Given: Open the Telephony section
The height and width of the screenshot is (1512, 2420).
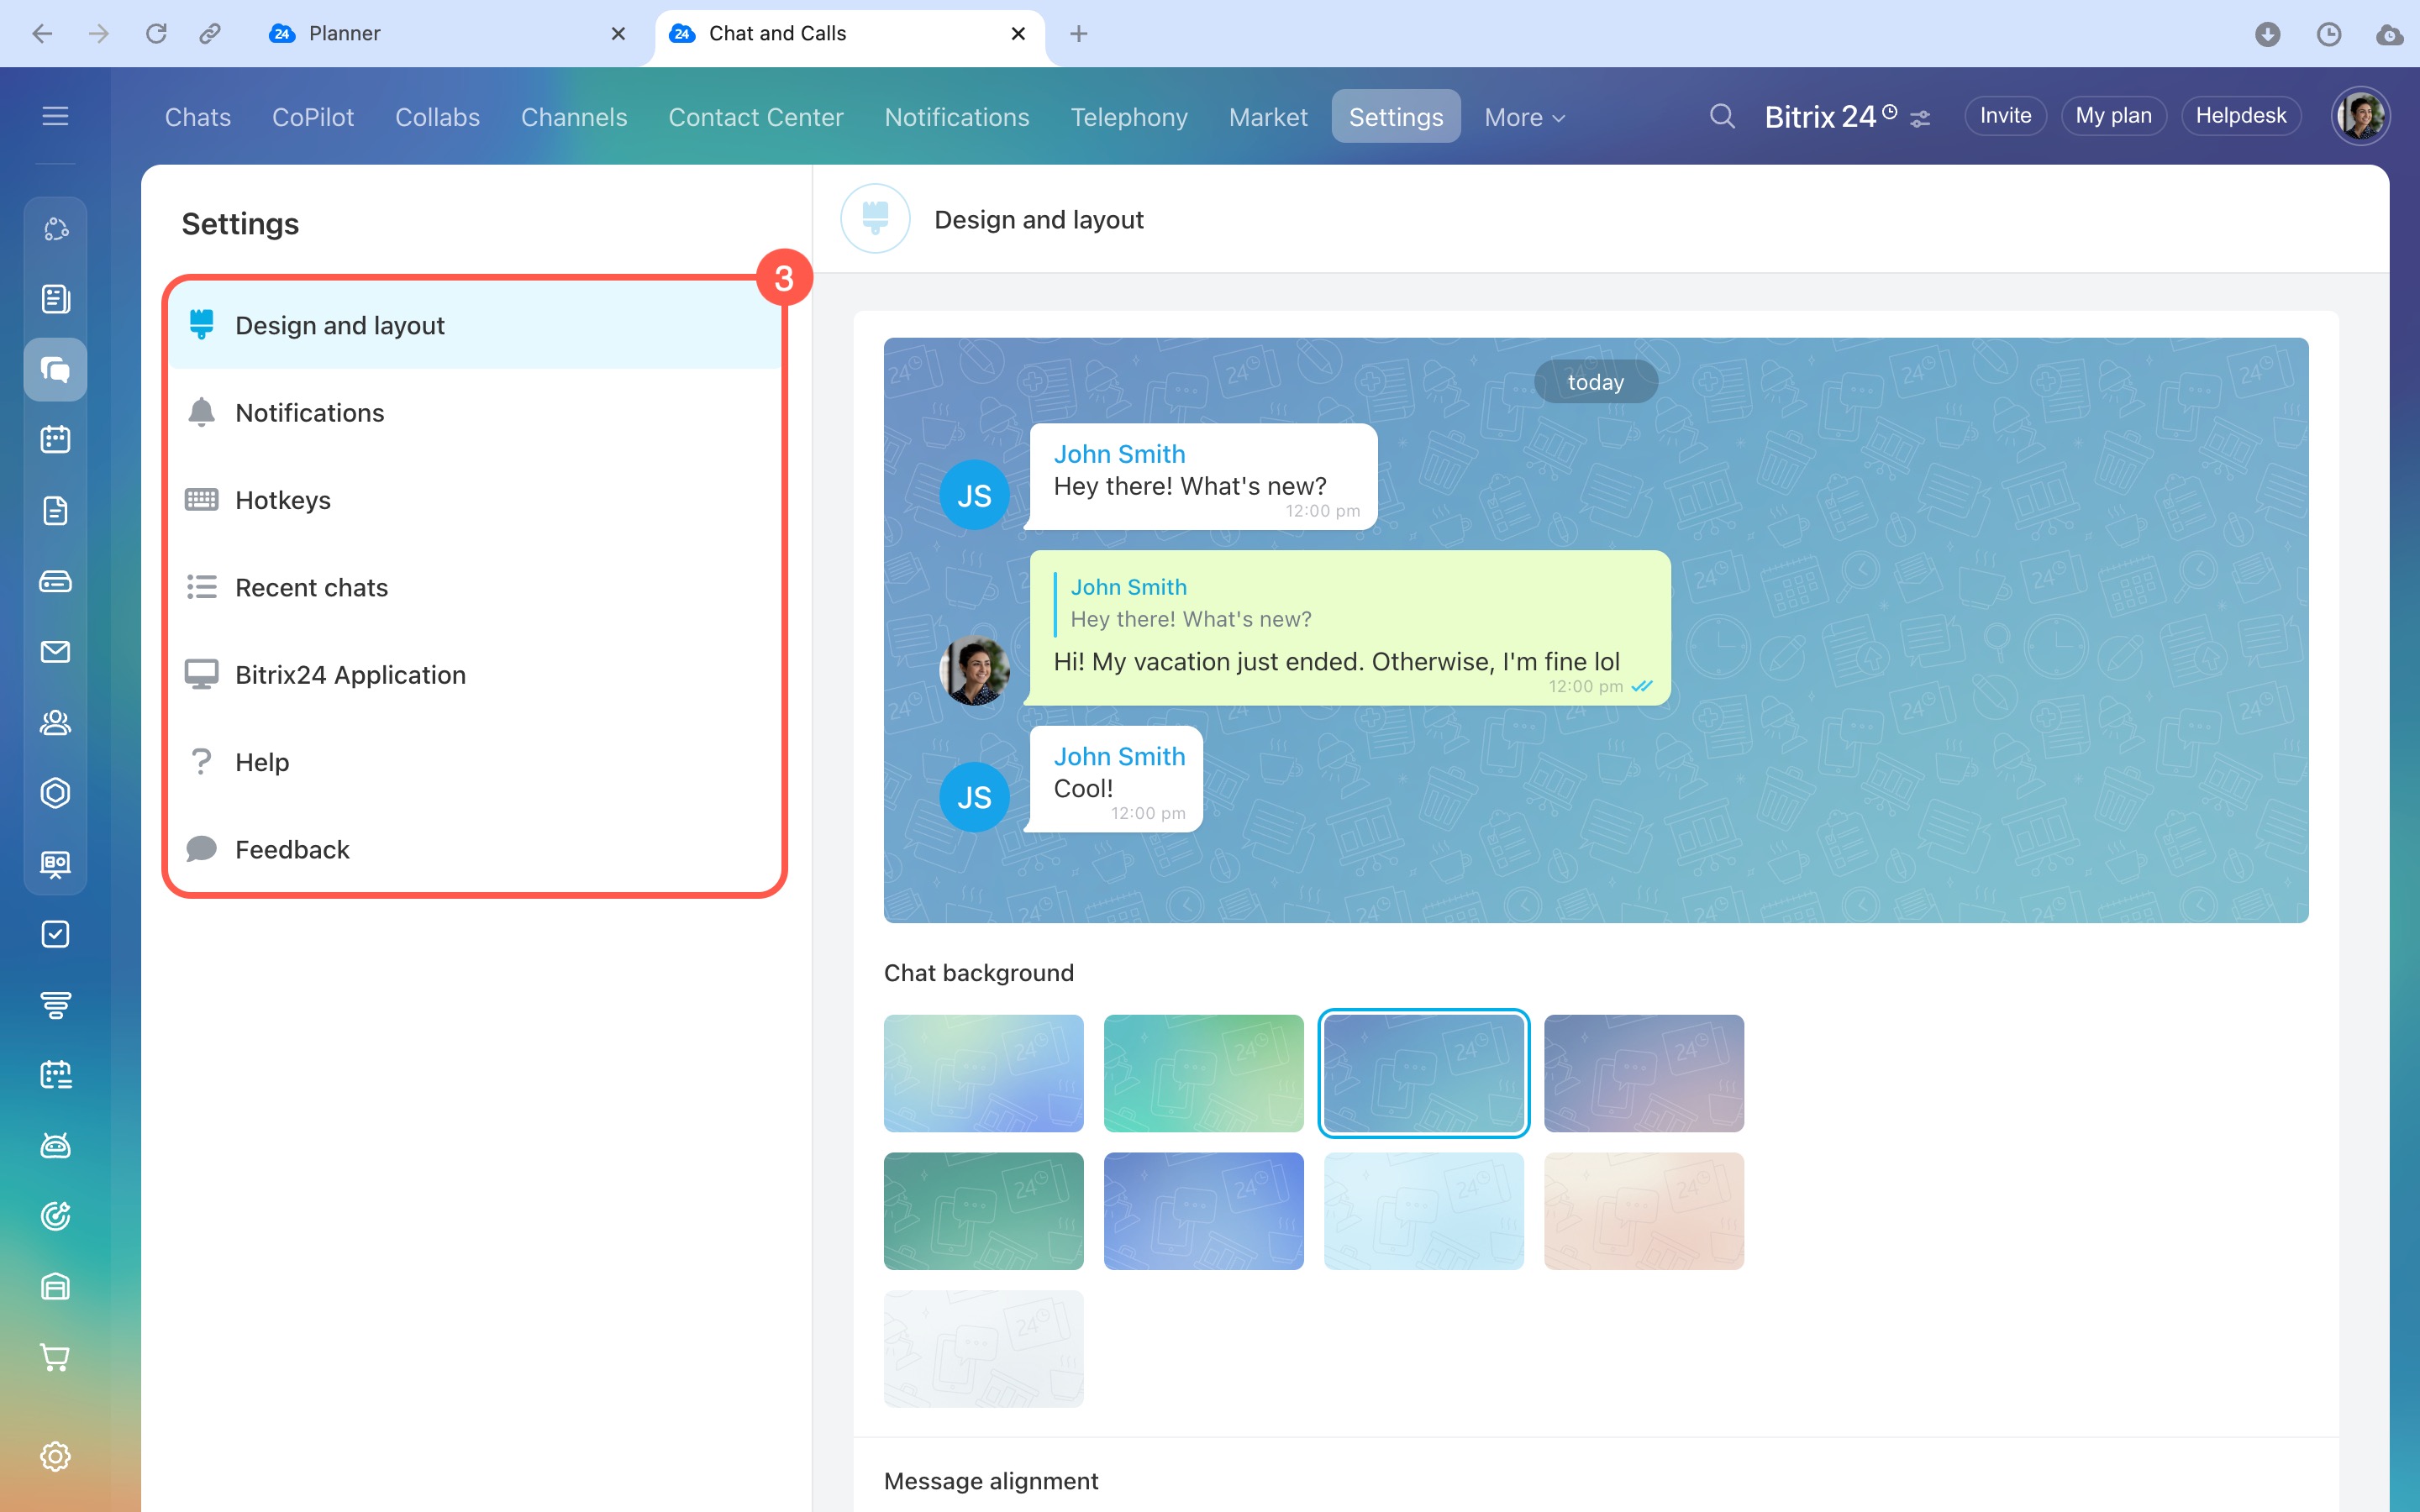Looking at the screenshot, I should coord(1129,117).
